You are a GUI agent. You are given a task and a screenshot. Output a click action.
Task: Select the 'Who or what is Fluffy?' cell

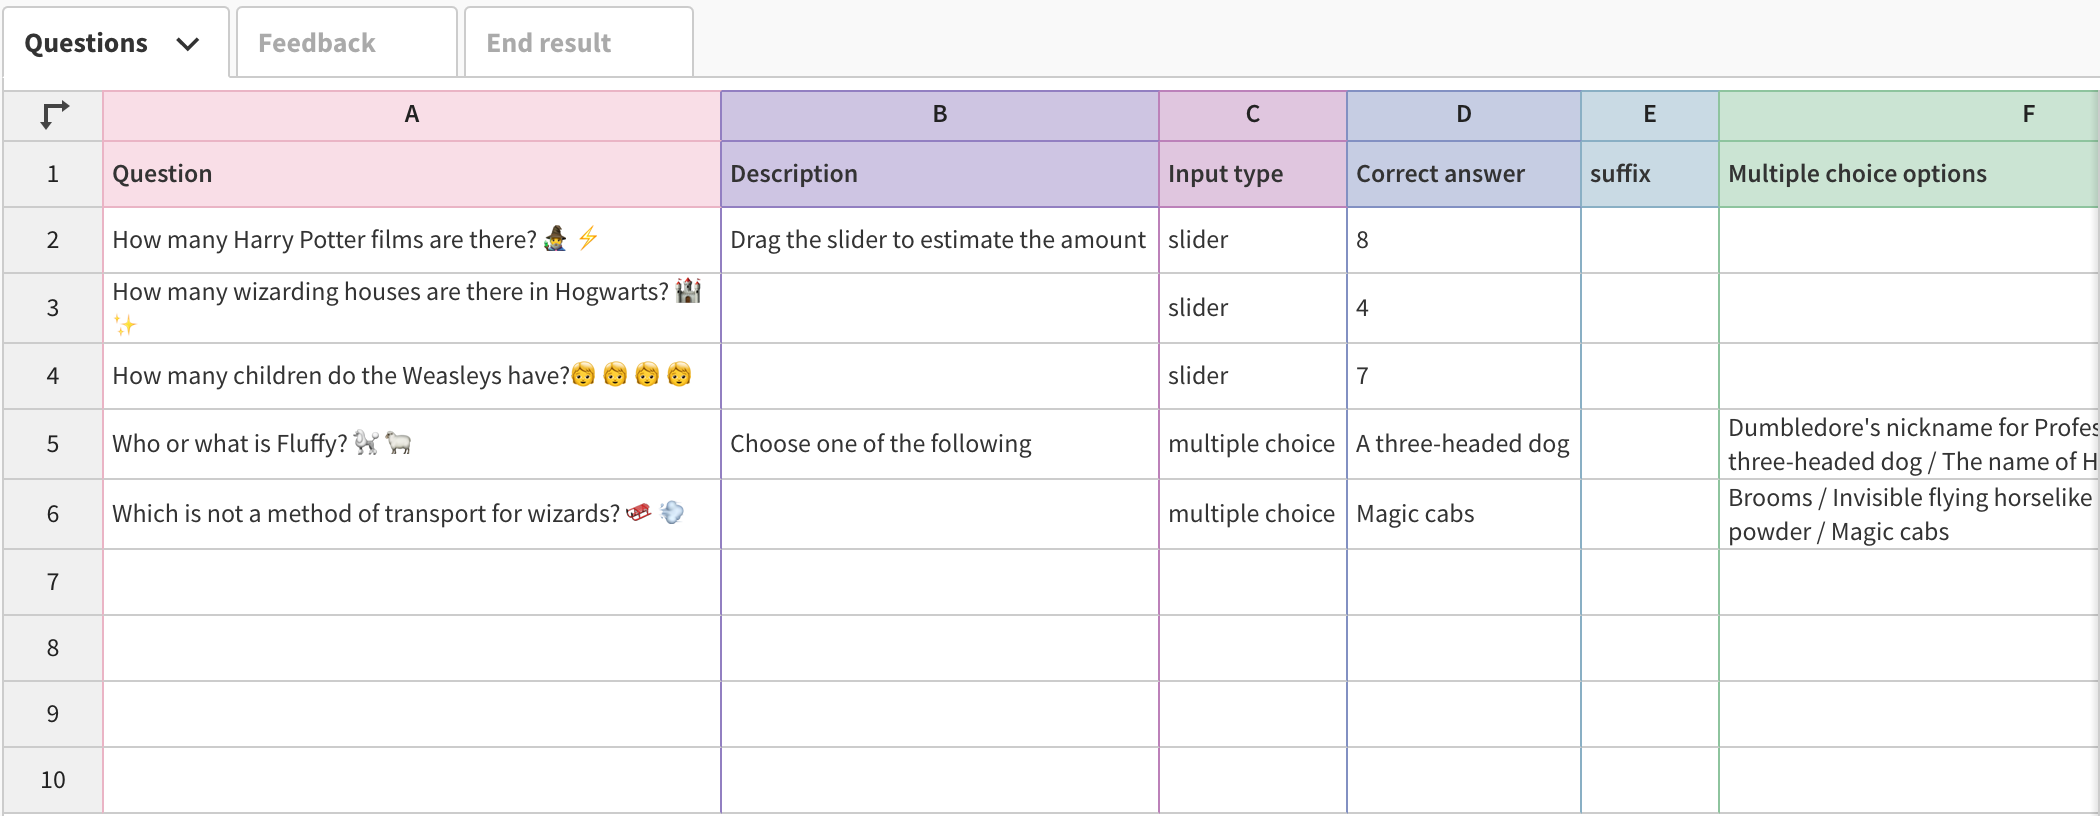[412, 444]
